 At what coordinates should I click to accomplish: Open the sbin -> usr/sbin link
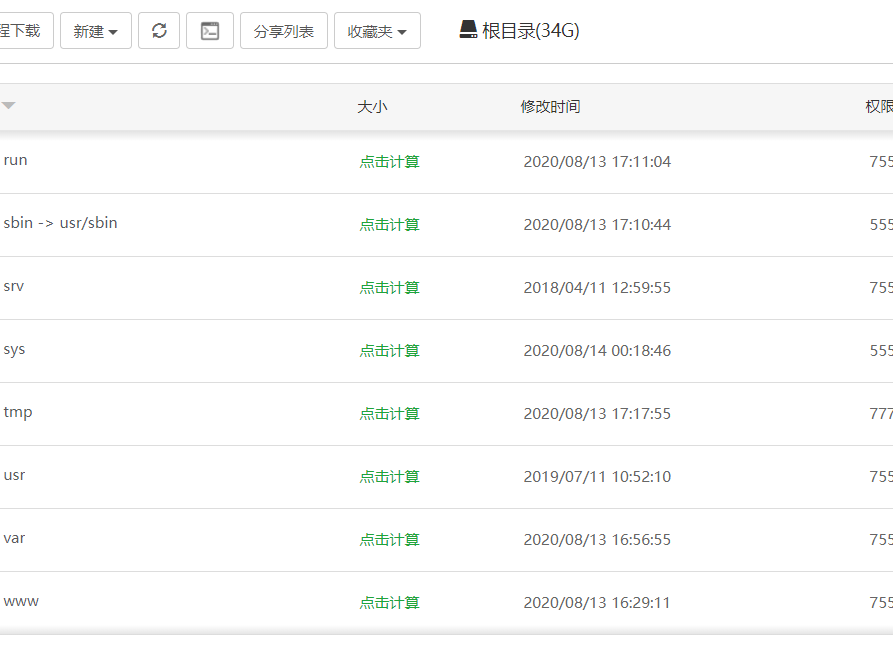(x=60, y=223)
